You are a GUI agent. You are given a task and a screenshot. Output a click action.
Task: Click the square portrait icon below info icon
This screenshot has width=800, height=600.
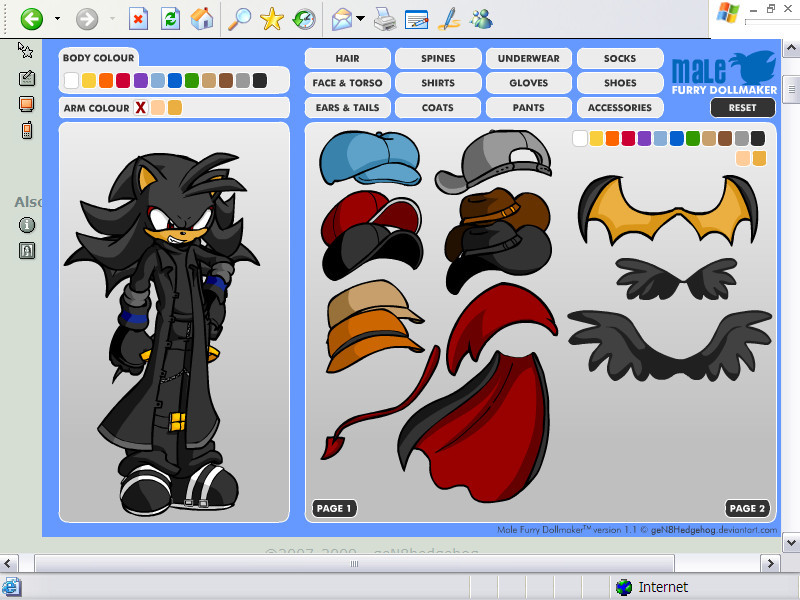[27, 251]
